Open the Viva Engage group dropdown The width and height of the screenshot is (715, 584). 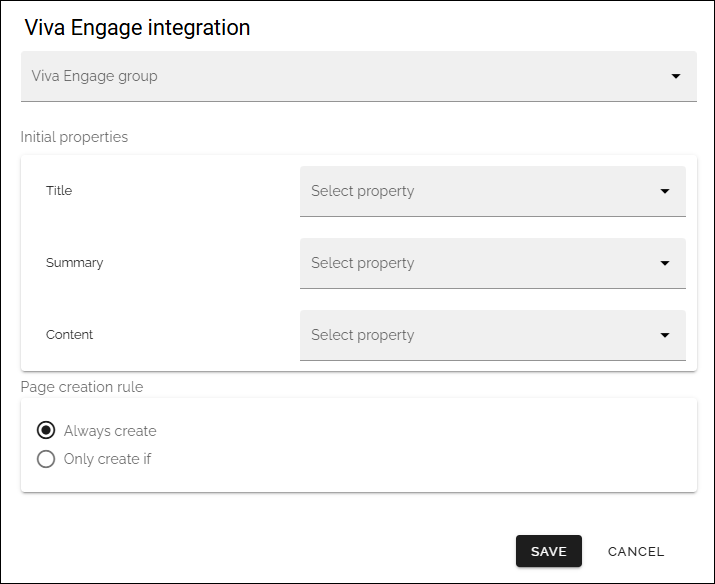click(x=358, y=76)
